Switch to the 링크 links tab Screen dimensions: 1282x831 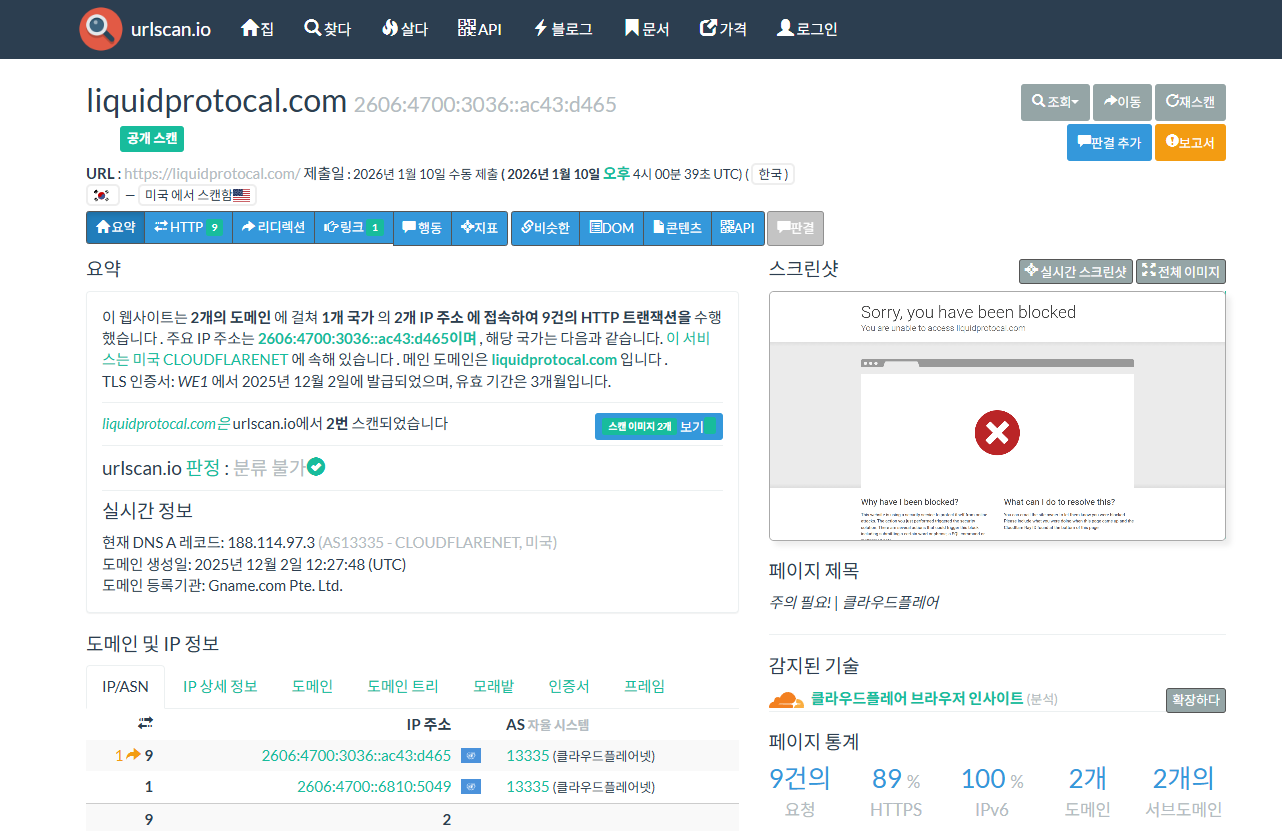click(x=354, y=228)
